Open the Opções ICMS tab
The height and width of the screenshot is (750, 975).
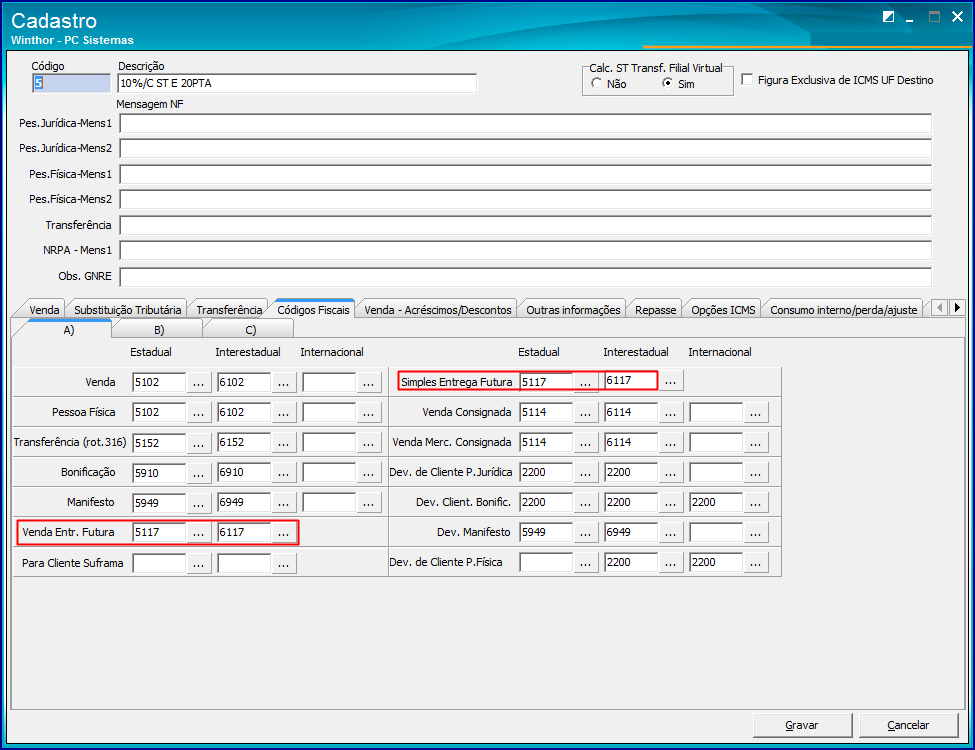pyautogui.click(x=723, y=310)
